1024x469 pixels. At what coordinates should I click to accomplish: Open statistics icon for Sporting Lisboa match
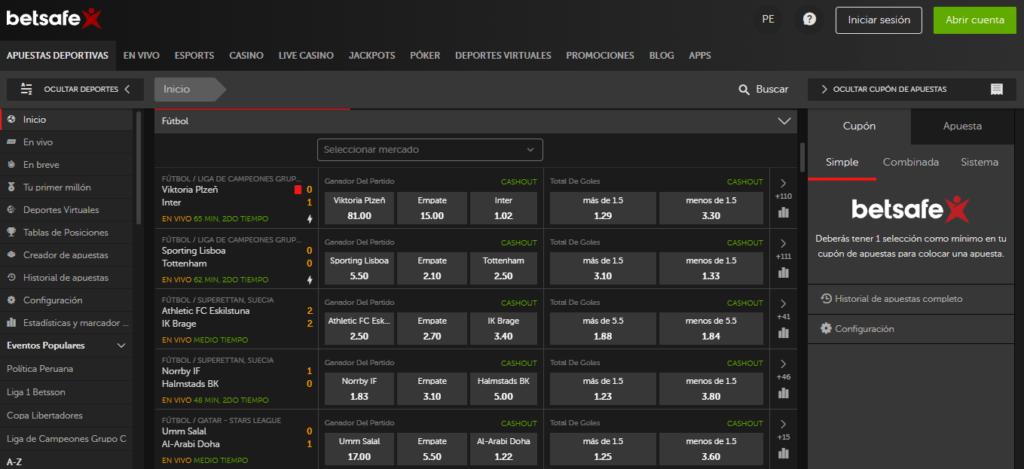(x=784, y=272)
